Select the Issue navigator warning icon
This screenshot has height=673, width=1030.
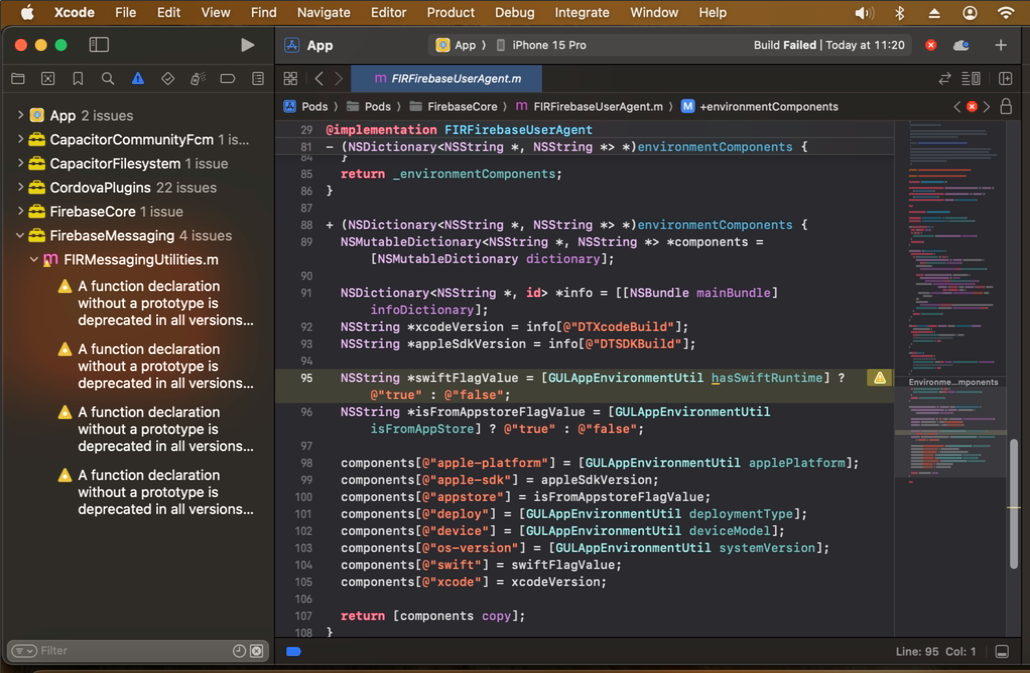tap(137, 79)
